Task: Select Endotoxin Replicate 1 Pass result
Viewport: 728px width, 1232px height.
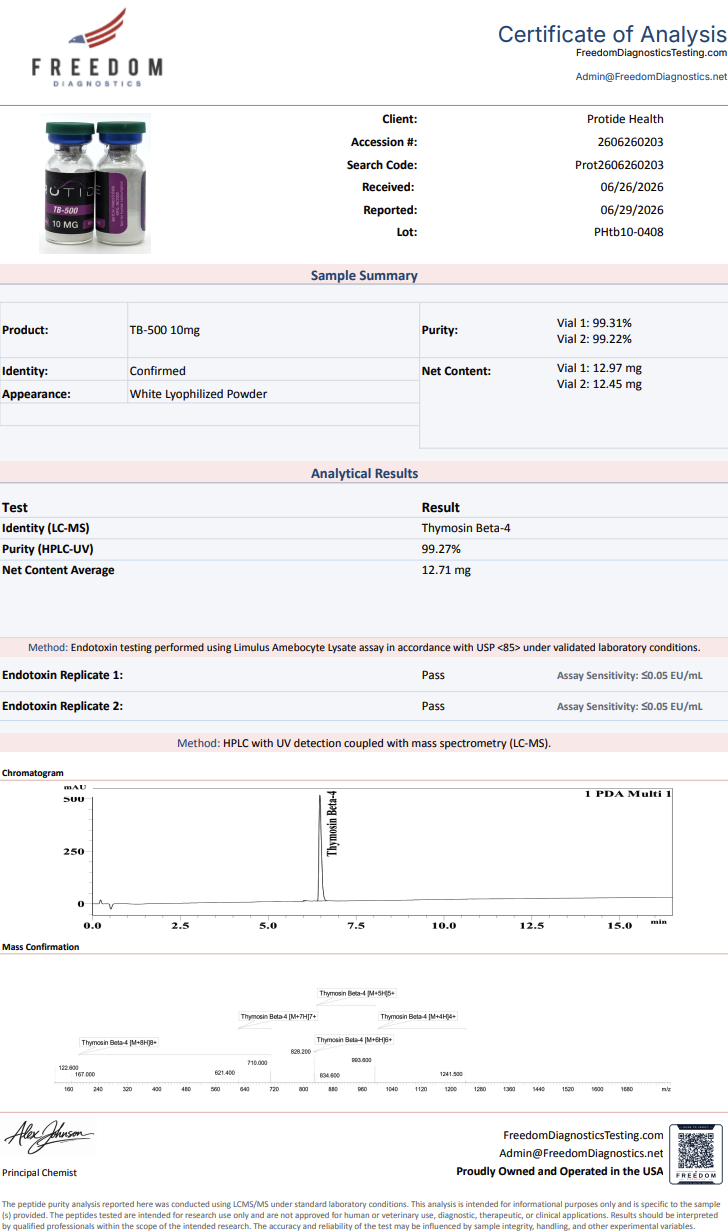Action: coord(433,675)
